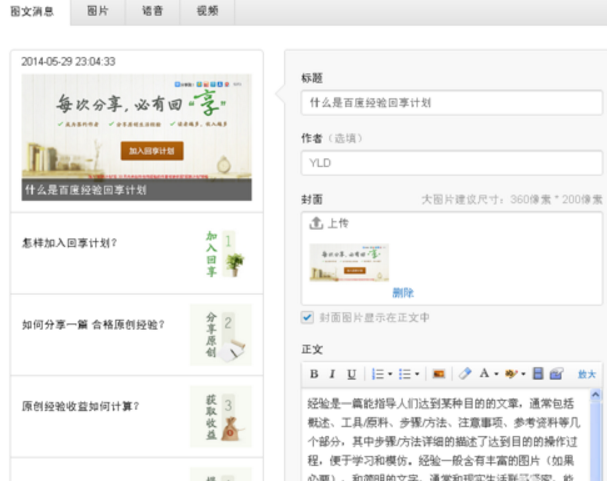
Task: Toggle bold formatting in the 正文 editor
Action: tap(314, 374)
